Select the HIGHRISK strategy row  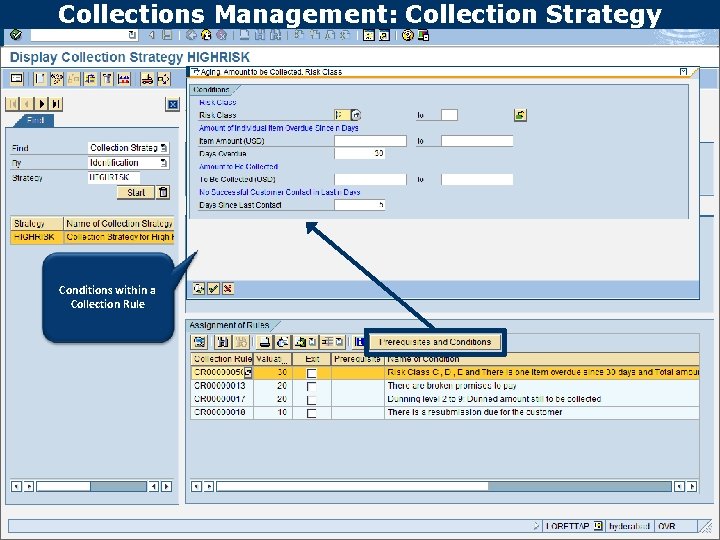(92, 237)
